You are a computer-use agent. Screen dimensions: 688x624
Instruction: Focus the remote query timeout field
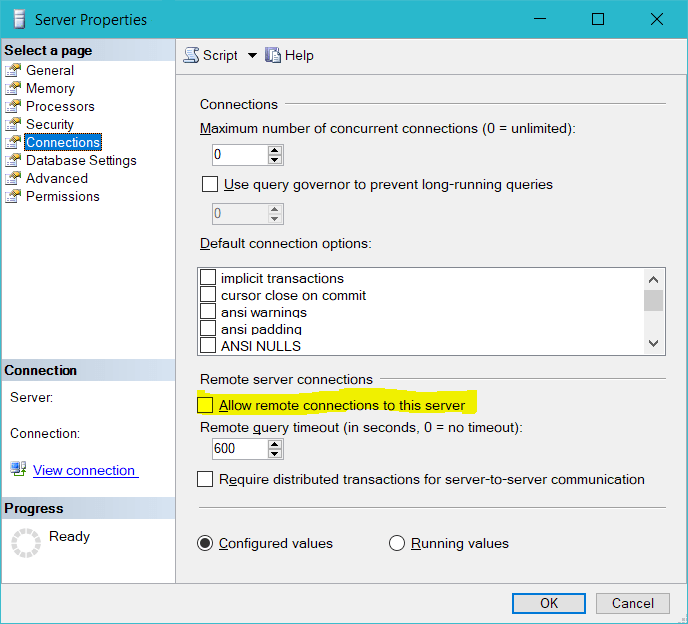coord(240,449)
